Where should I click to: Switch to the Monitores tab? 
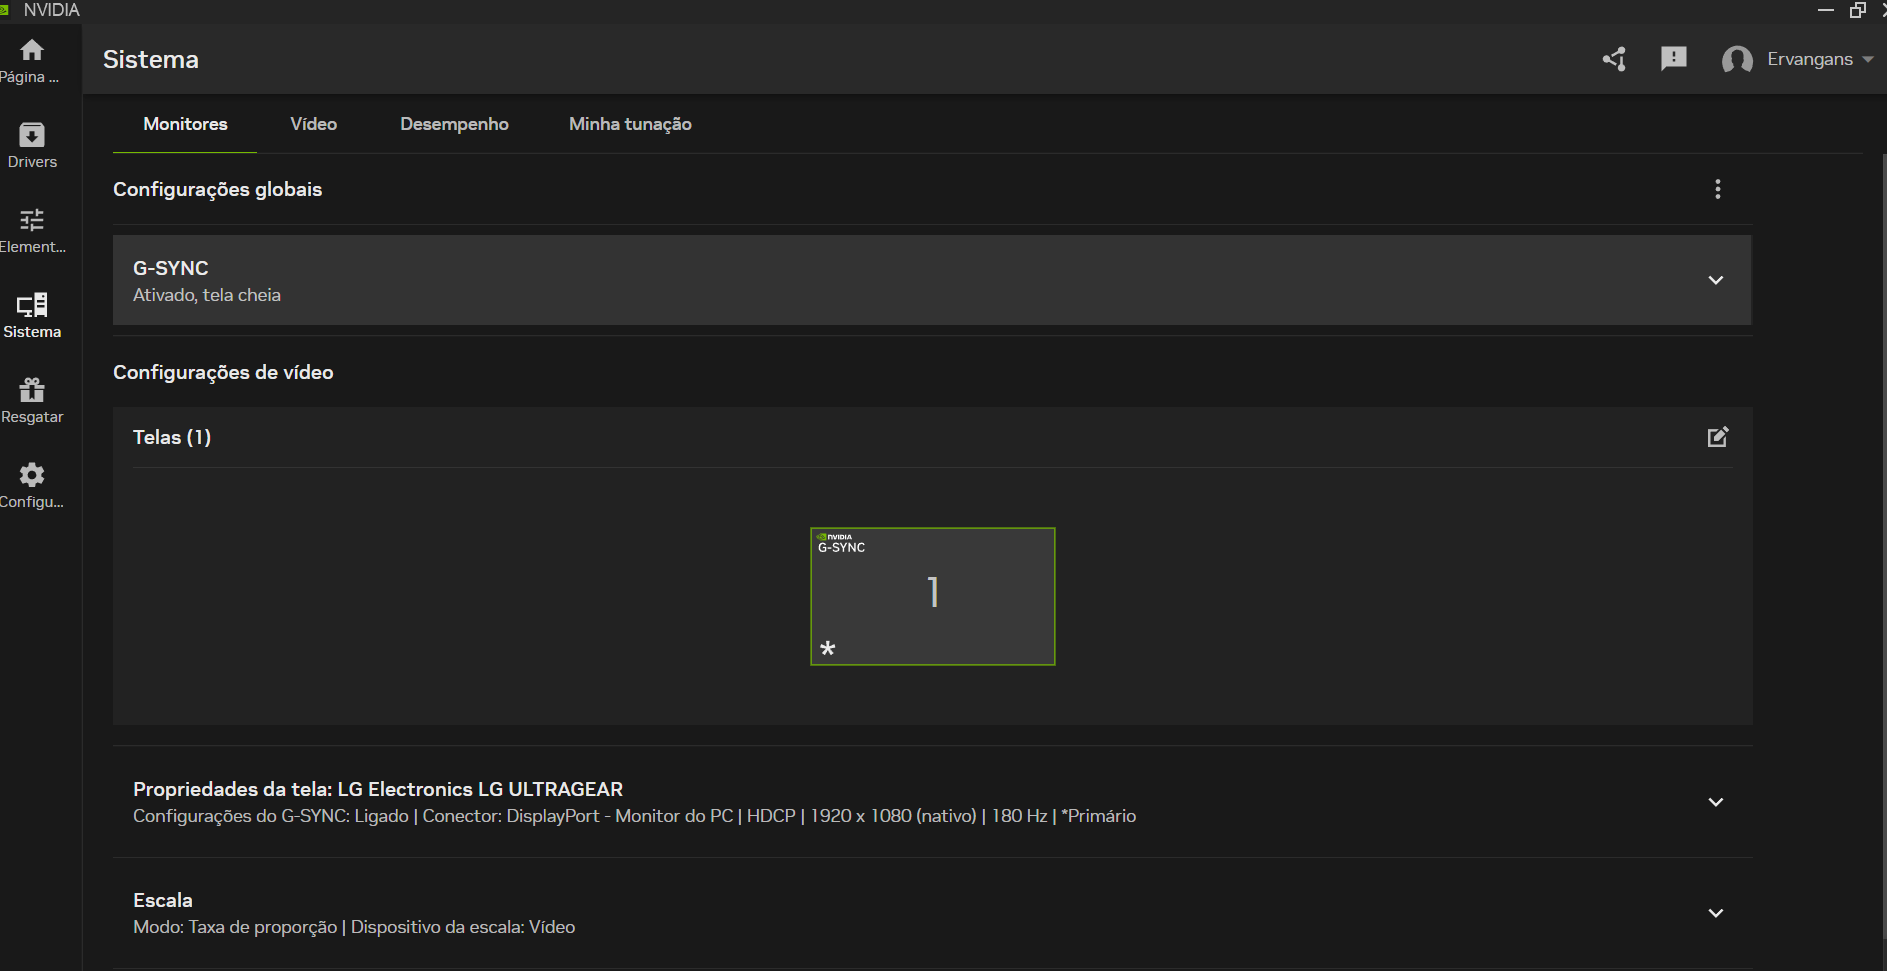pyautogui.click(x=185, y=124)
